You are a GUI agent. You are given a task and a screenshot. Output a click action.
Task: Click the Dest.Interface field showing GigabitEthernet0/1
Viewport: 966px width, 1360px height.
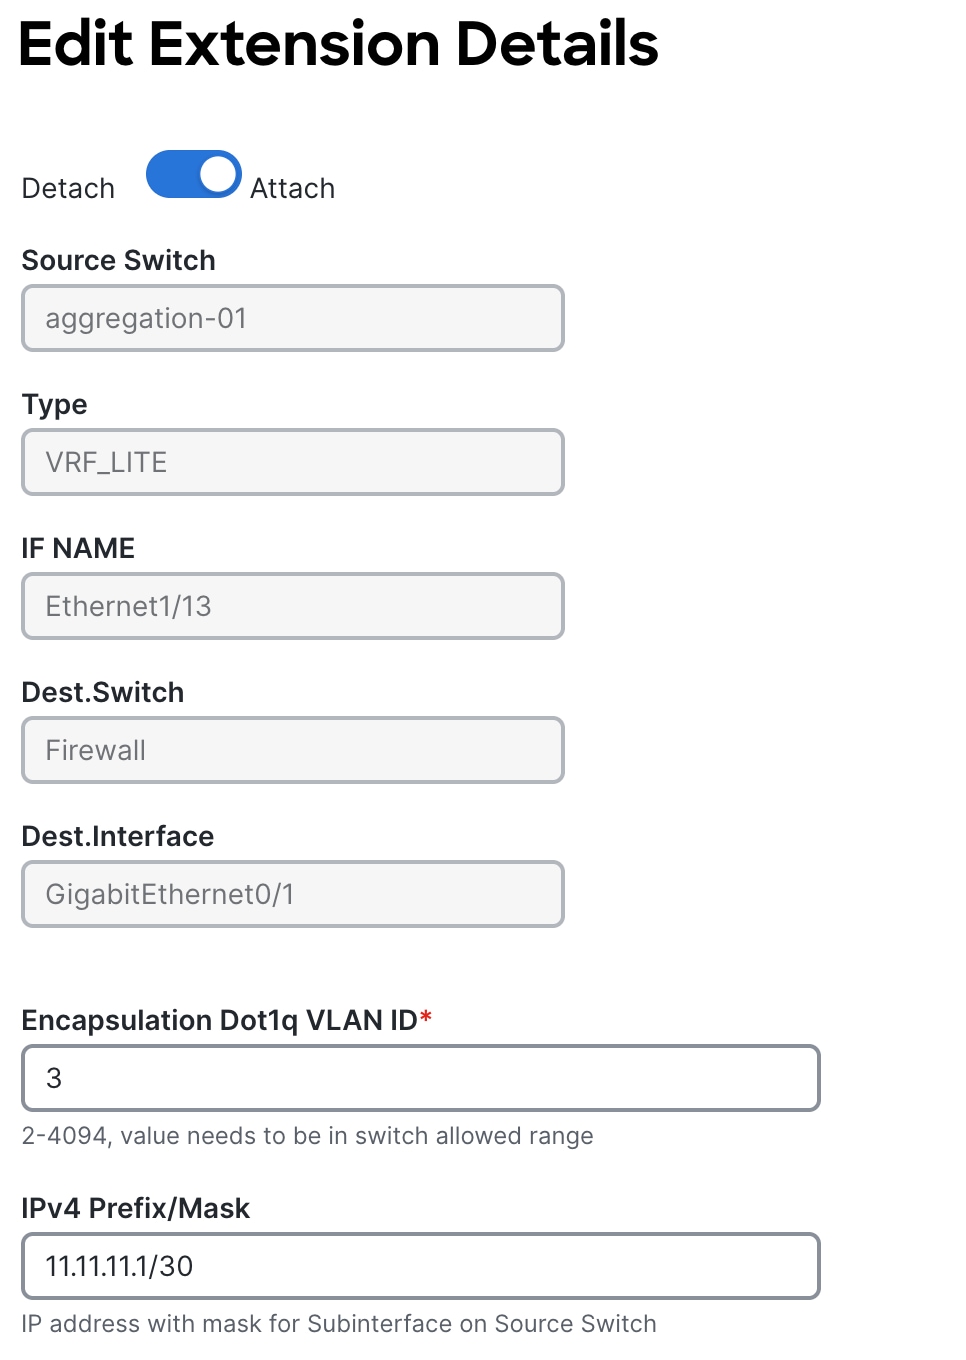292,894
